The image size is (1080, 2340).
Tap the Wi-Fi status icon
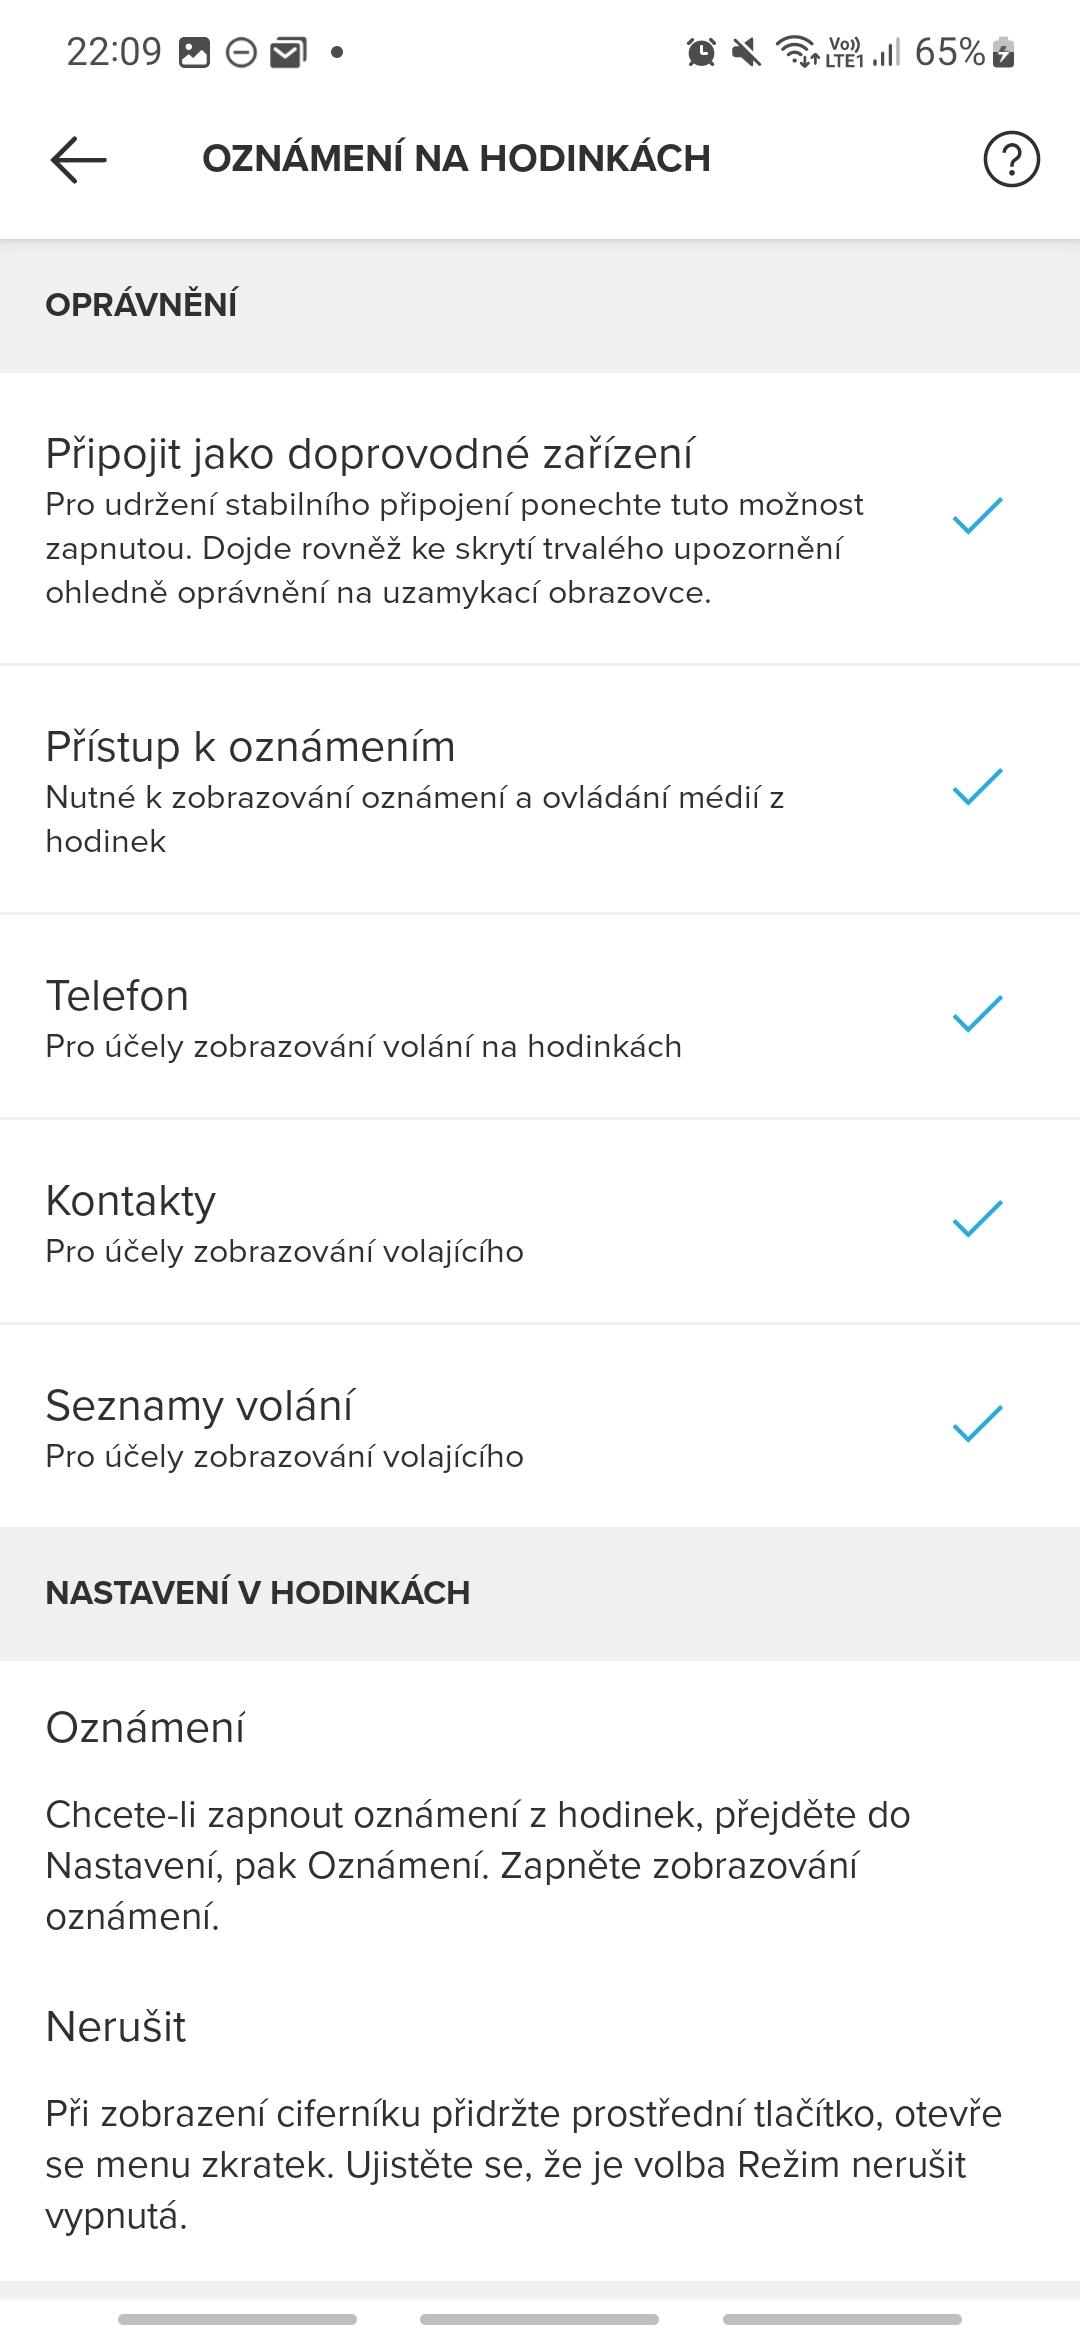click(797, 52)
